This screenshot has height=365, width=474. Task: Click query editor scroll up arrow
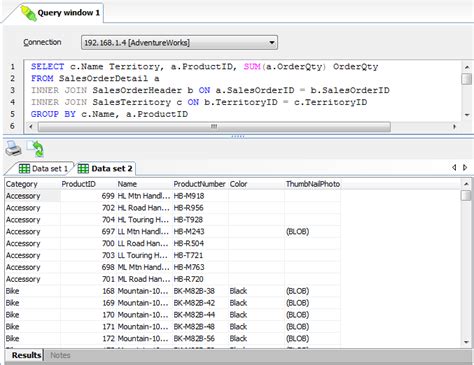[467, 67]
